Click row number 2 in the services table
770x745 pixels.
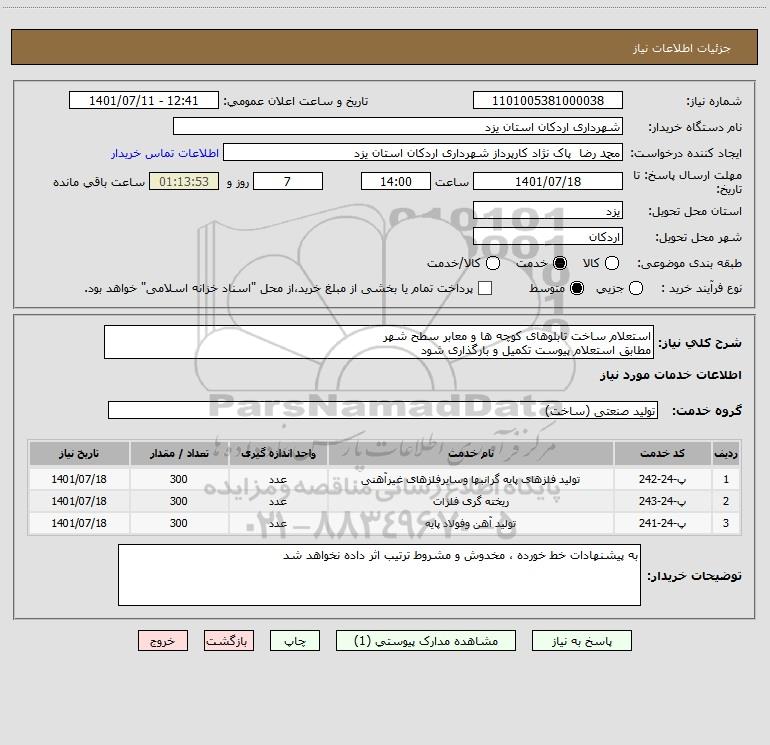(x=726, y=501)
